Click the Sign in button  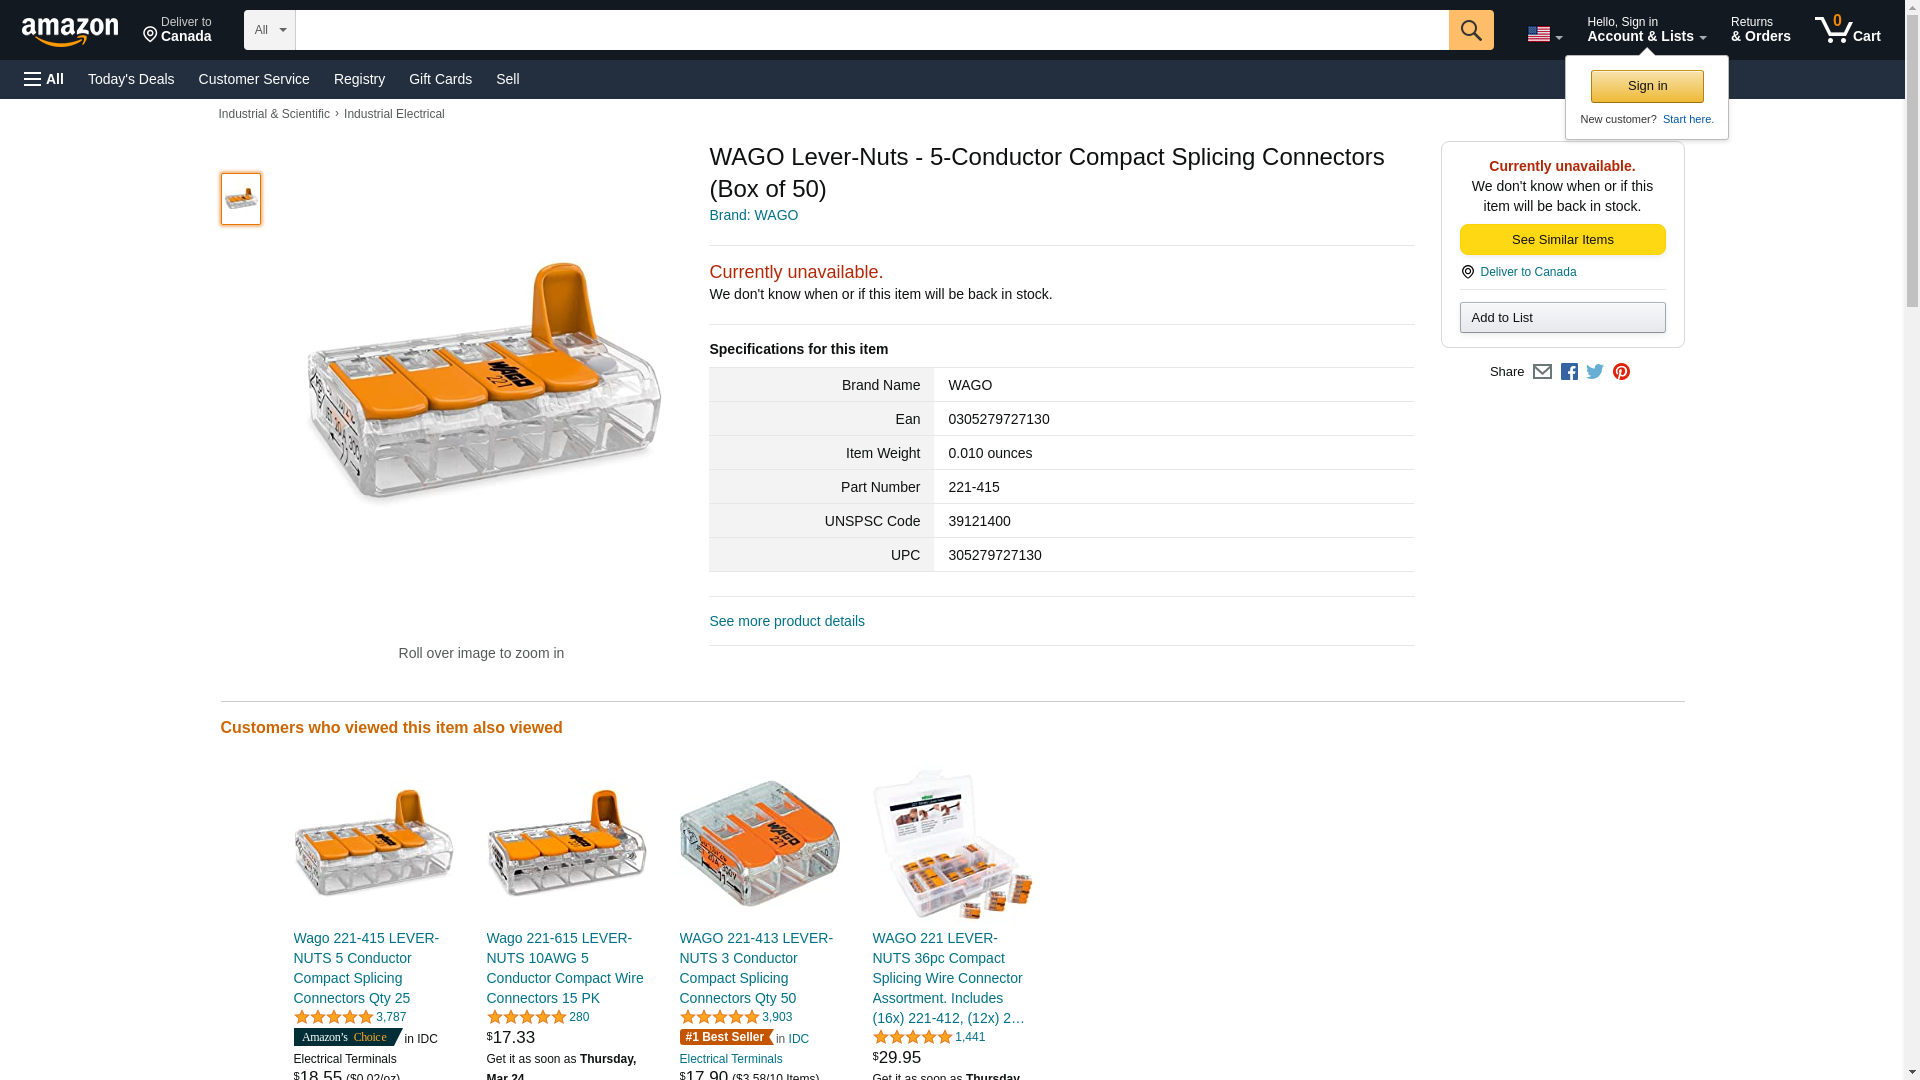click(1647, 86)
